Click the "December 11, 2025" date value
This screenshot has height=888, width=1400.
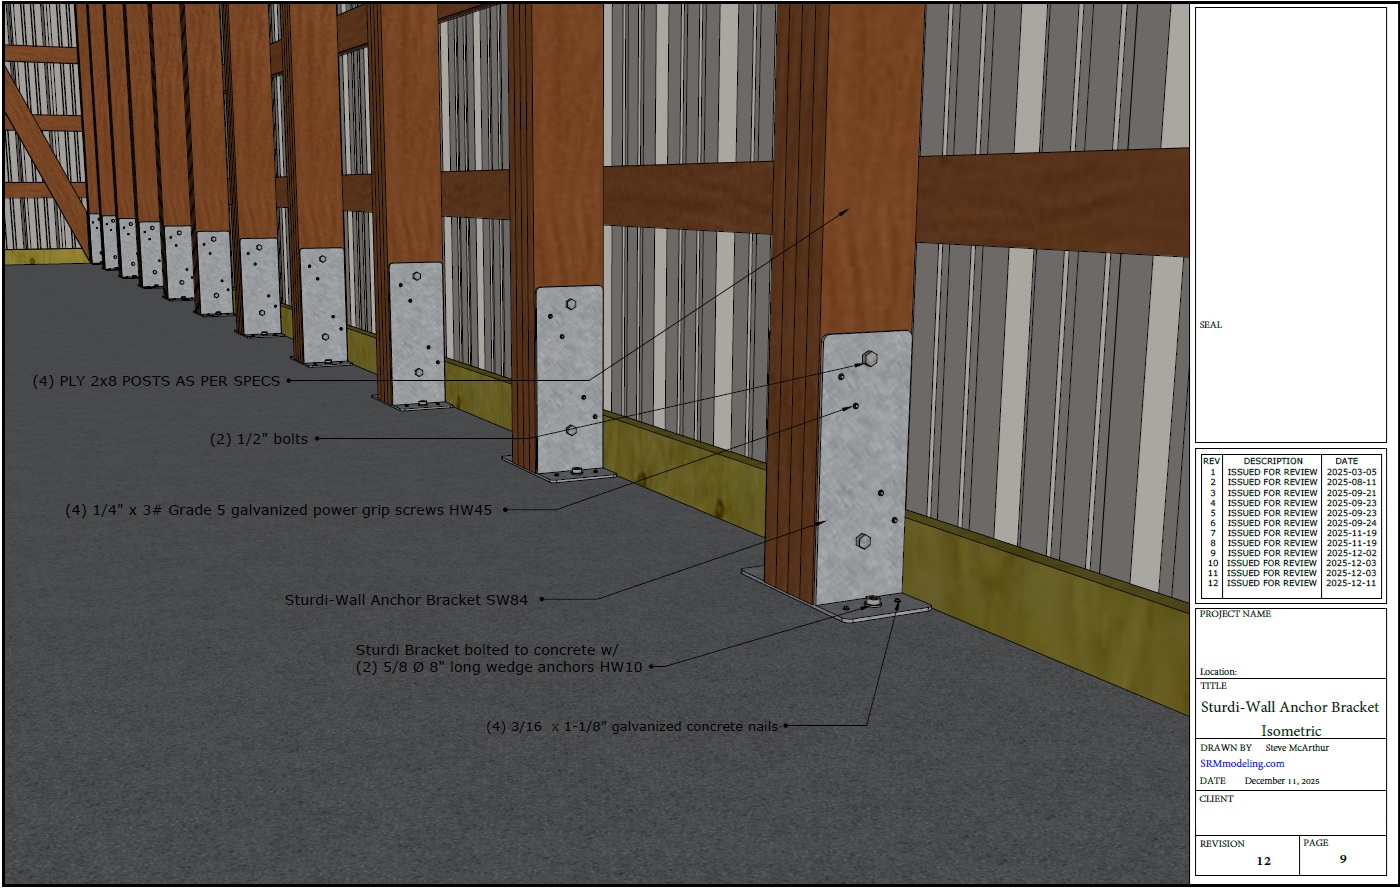click(x=1282, y=780)
